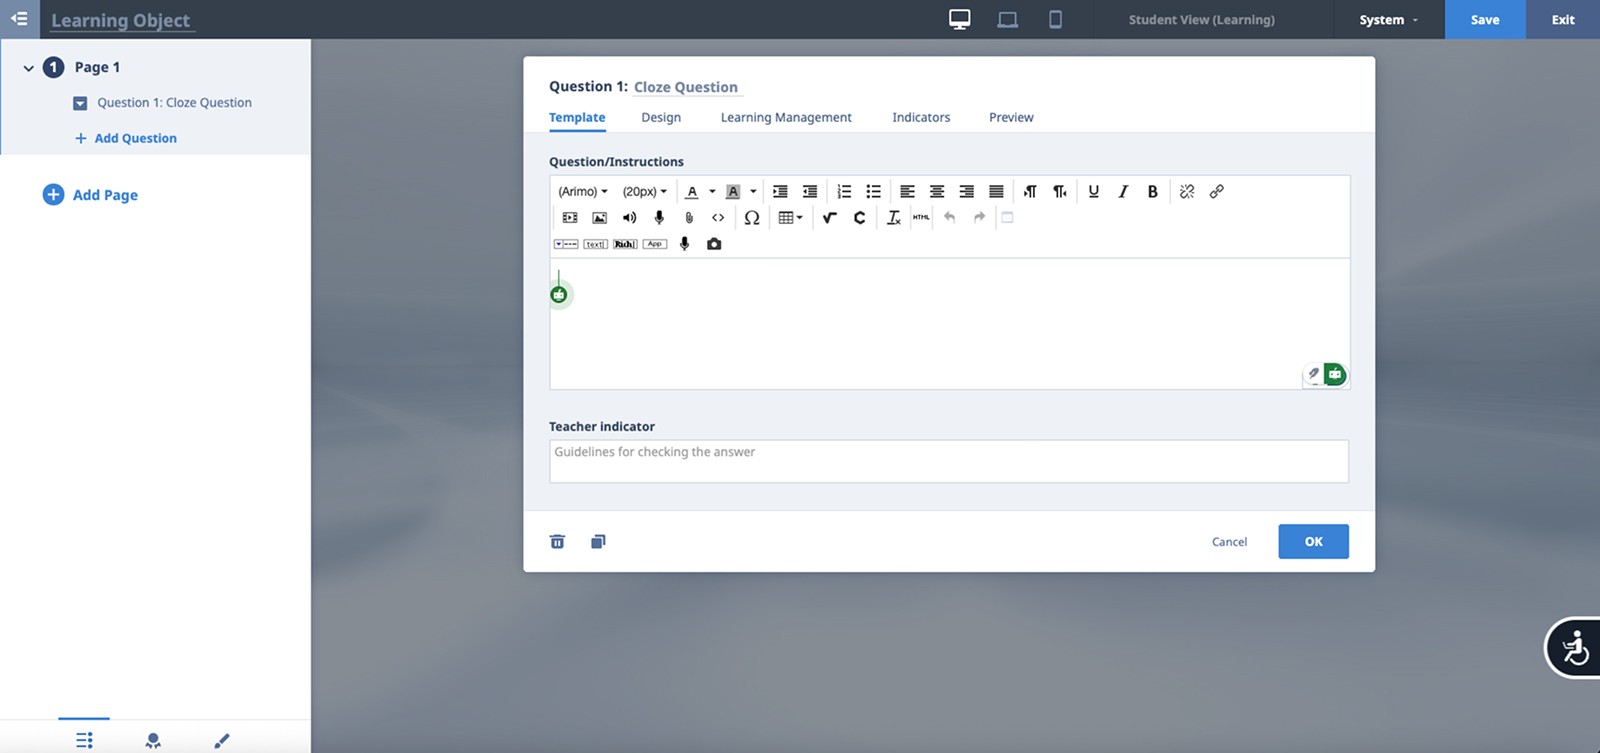Insert a dropdown blank field
This screenshot has width=1600, height=753.
[x=566, y=244]
